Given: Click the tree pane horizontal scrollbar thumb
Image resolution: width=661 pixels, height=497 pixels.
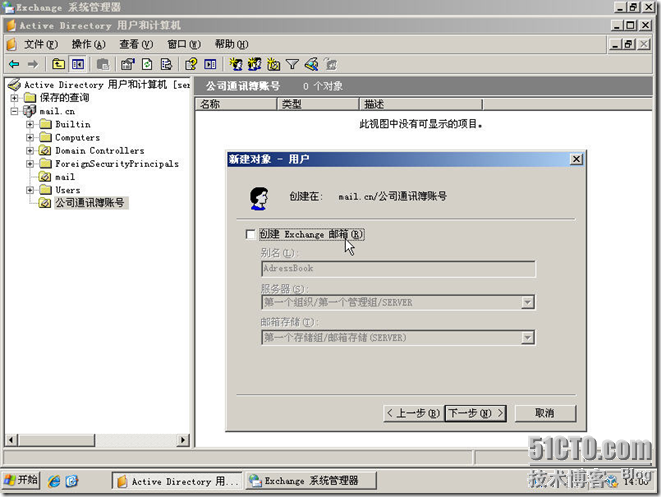Looking at the screenshot, I should (x=56, y=440).
